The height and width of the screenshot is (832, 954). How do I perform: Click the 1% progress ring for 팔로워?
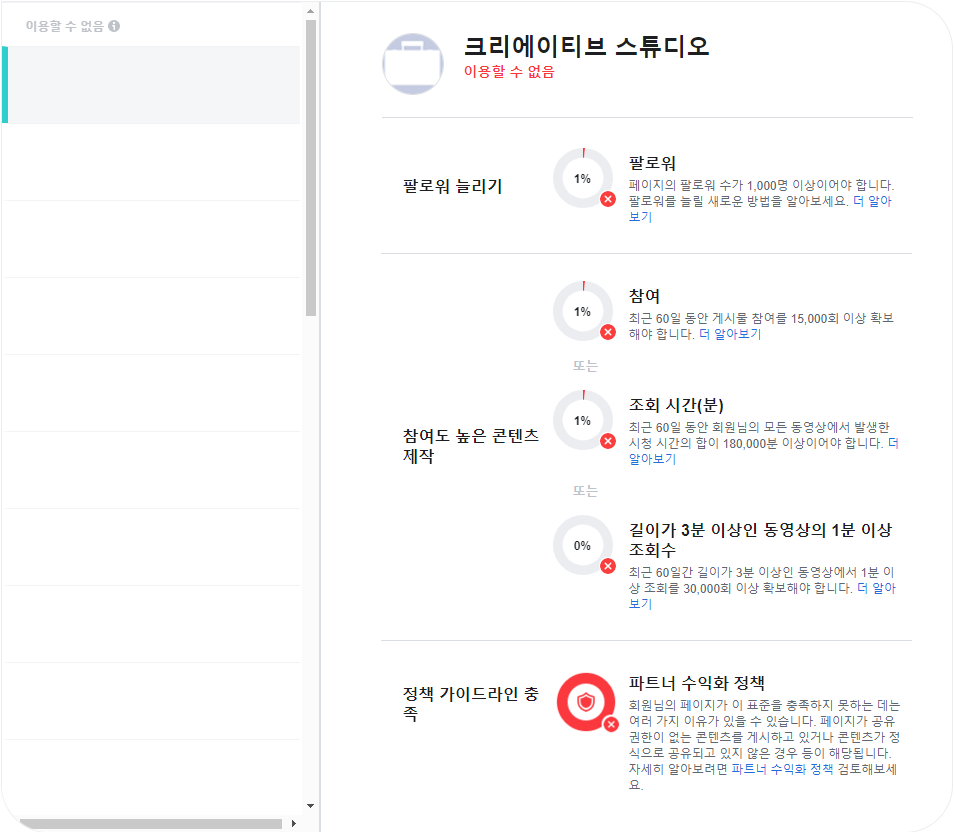point(583,178)
